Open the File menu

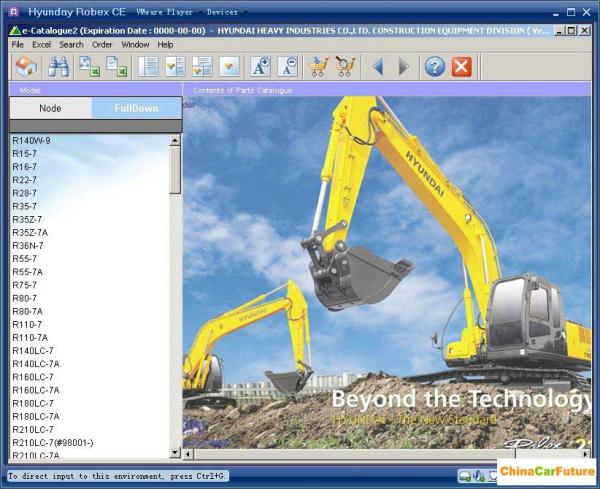pyautogui.click(x=18, y=45)
